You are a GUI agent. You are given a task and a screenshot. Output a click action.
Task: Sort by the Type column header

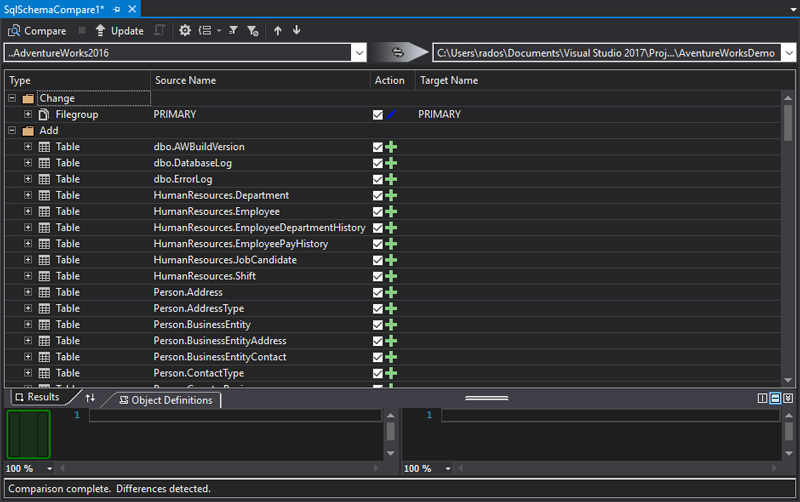pyautogui.click(x=78, y=80)
